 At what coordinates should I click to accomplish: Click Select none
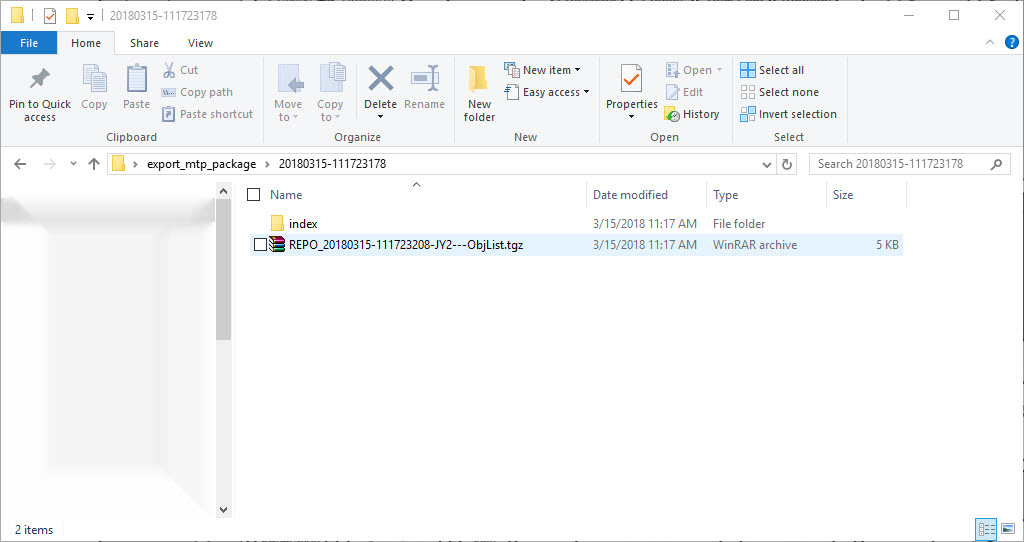pyautogui.click(x=779, y=92)
